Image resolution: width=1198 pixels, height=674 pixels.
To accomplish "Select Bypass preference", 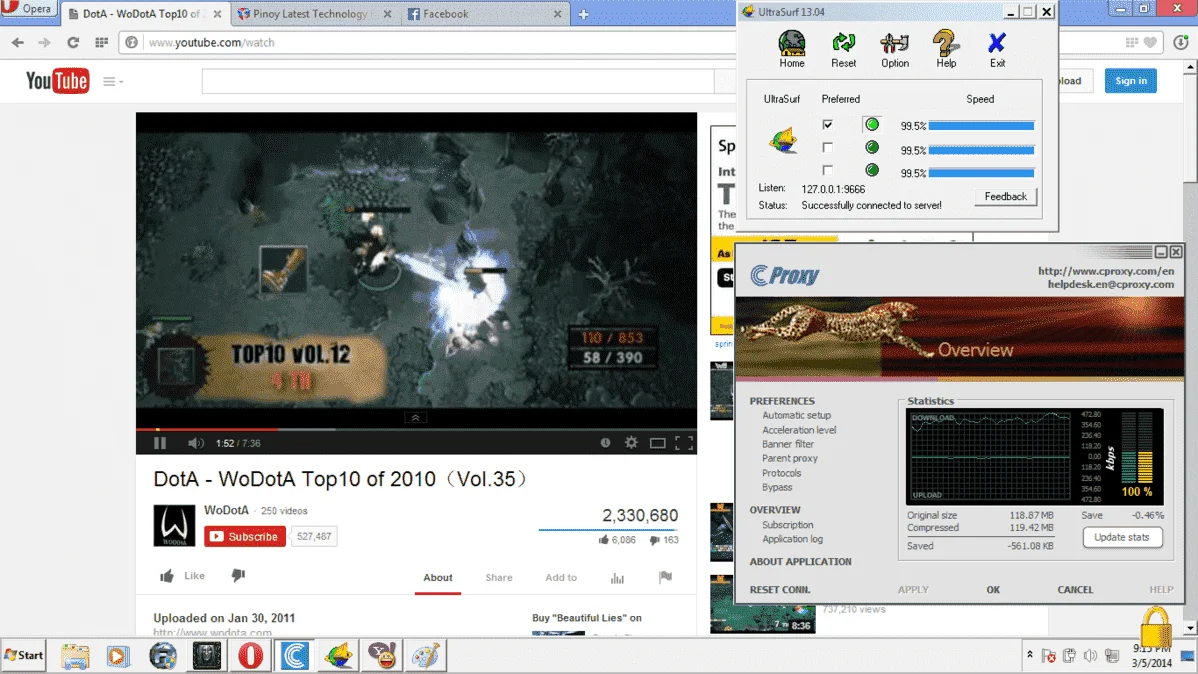I will pos(777,488).
